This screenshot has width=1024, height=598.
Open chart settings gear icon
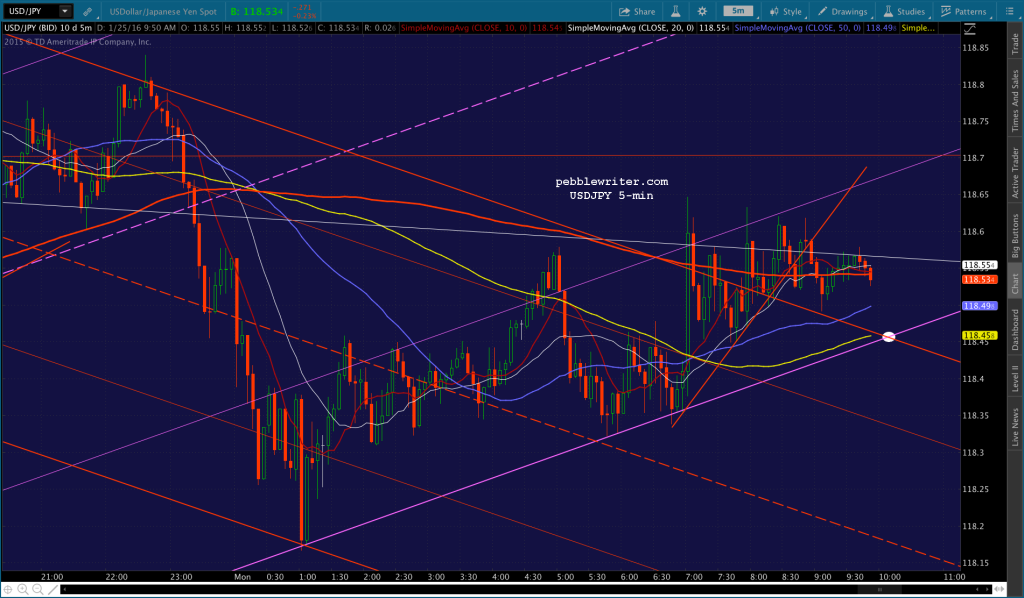click(x=702, y=11)
